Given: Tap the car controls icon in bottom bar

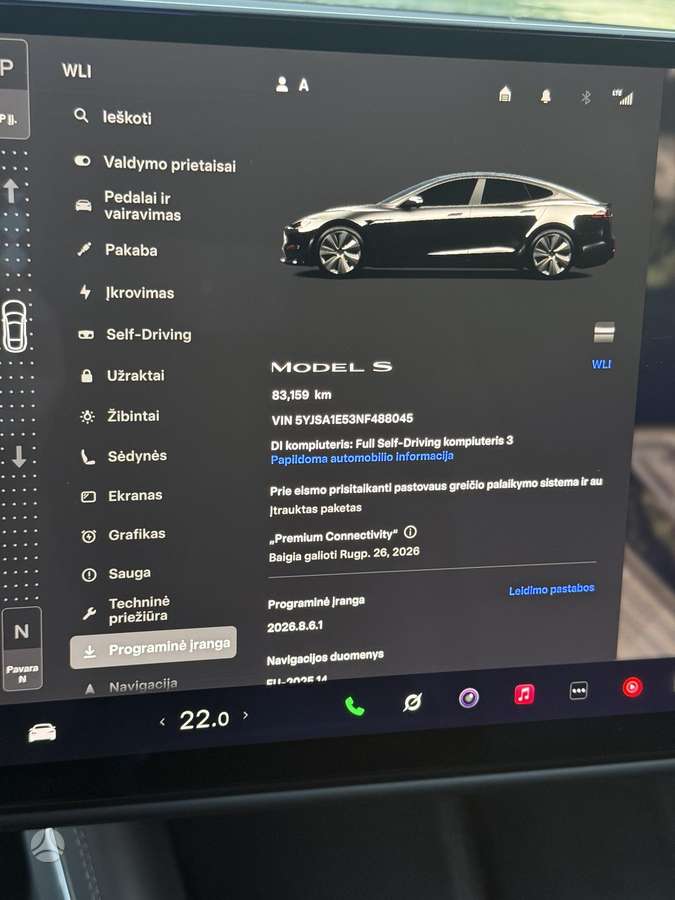Looking at the screenshot, I should 42,732.
